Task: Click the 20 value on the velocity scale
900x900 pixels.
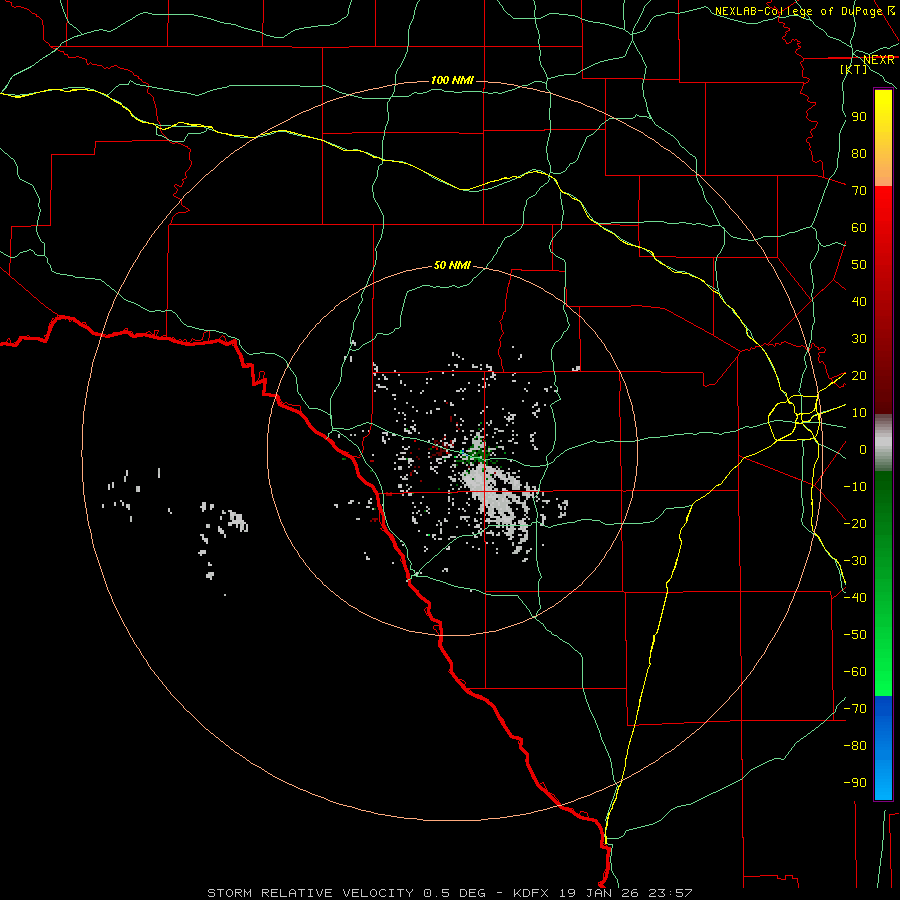Action: pyautogui.click(x=859, y=375)
